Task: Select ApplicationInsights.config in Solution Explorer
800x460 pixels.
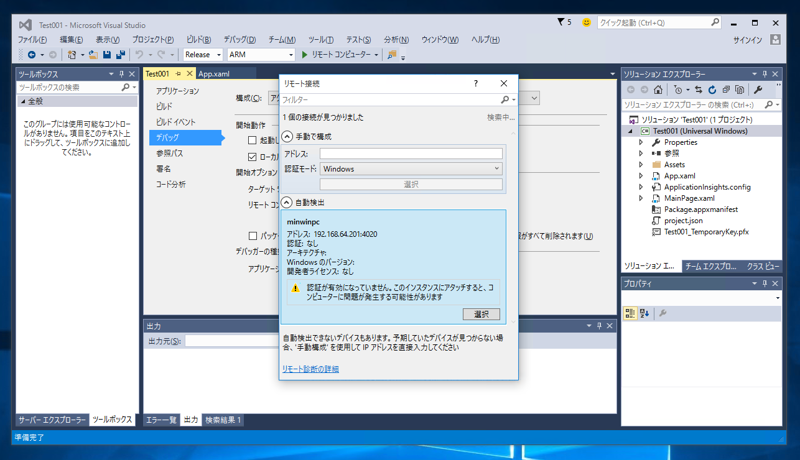Action: click(x=707, y=187)
